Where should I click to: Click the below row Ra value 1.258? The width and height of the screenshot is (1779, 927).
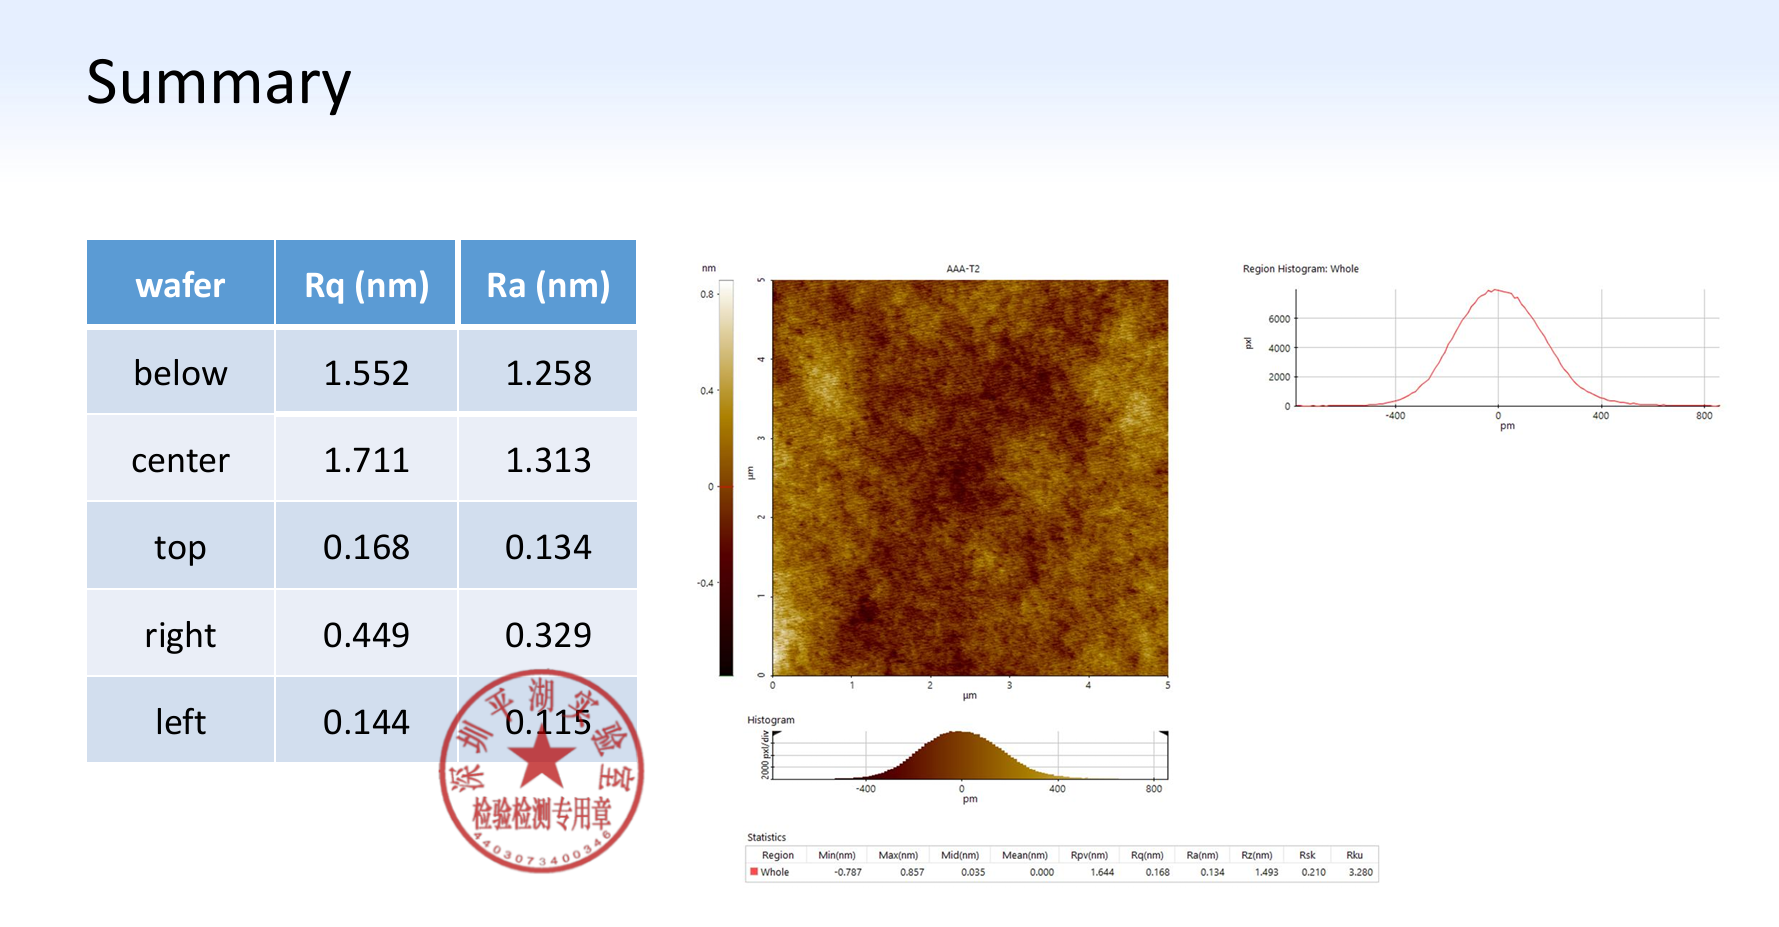click(x=548, y=372)
